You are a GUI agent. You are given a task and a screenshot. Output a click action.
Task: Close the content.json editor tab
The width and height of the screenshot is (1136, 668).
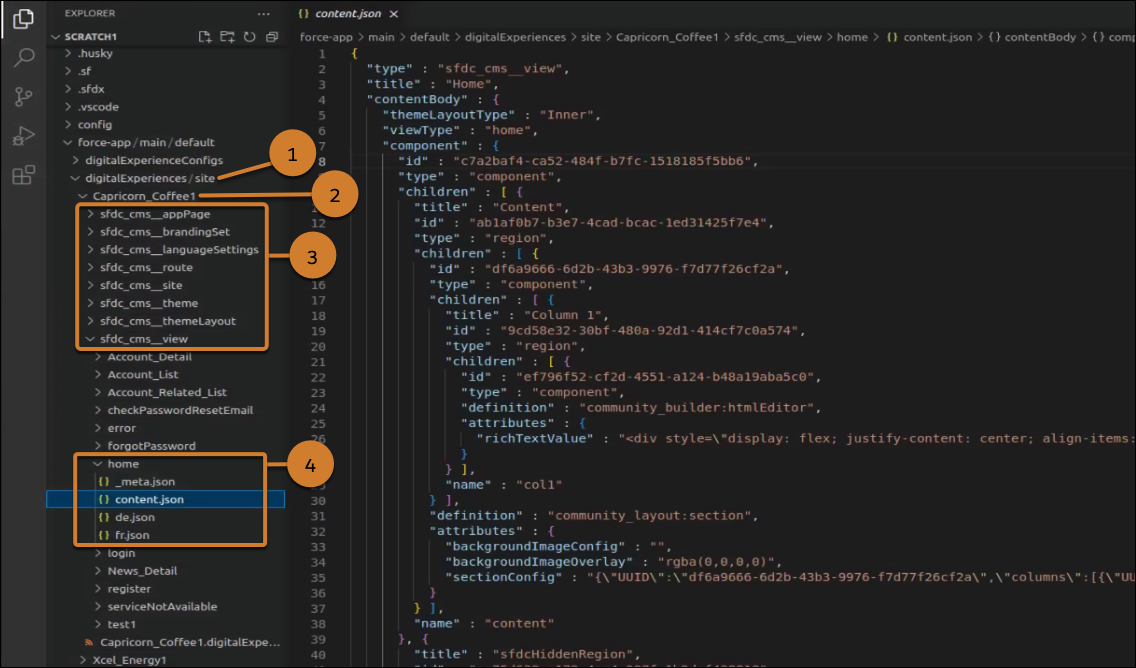393,14
